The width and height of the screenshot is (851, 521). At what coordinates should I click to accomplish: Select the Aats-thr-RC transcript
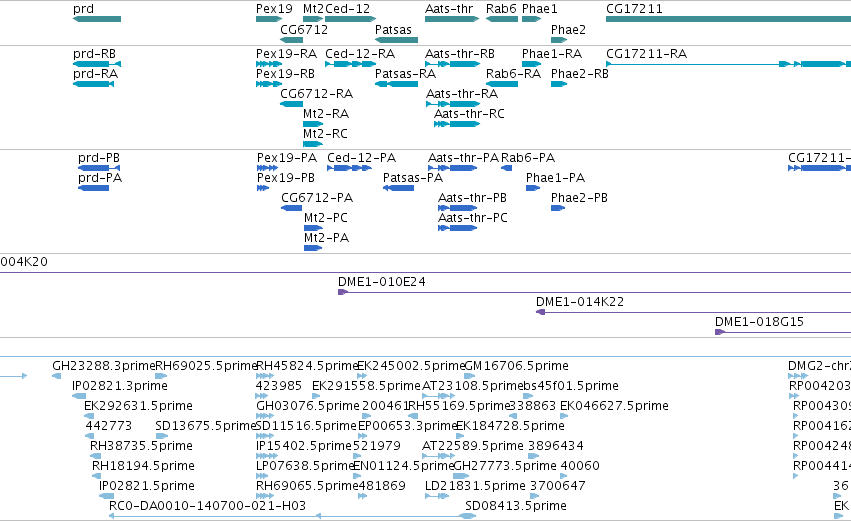[x=457, y=124]
